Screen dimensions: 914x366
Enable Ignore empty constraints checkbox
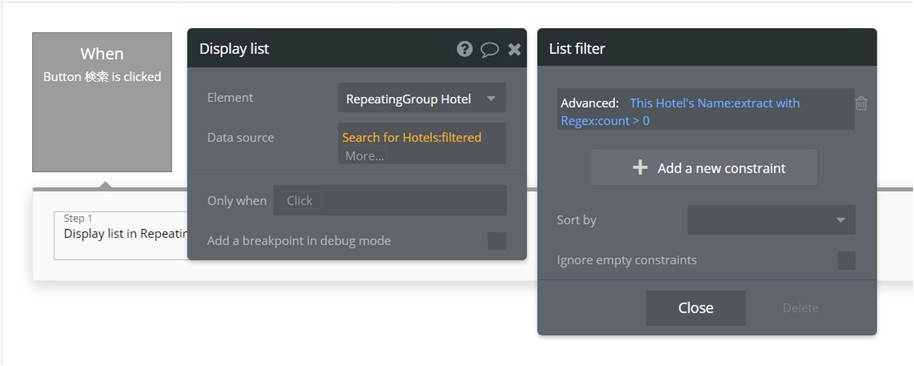pos(846,261)
